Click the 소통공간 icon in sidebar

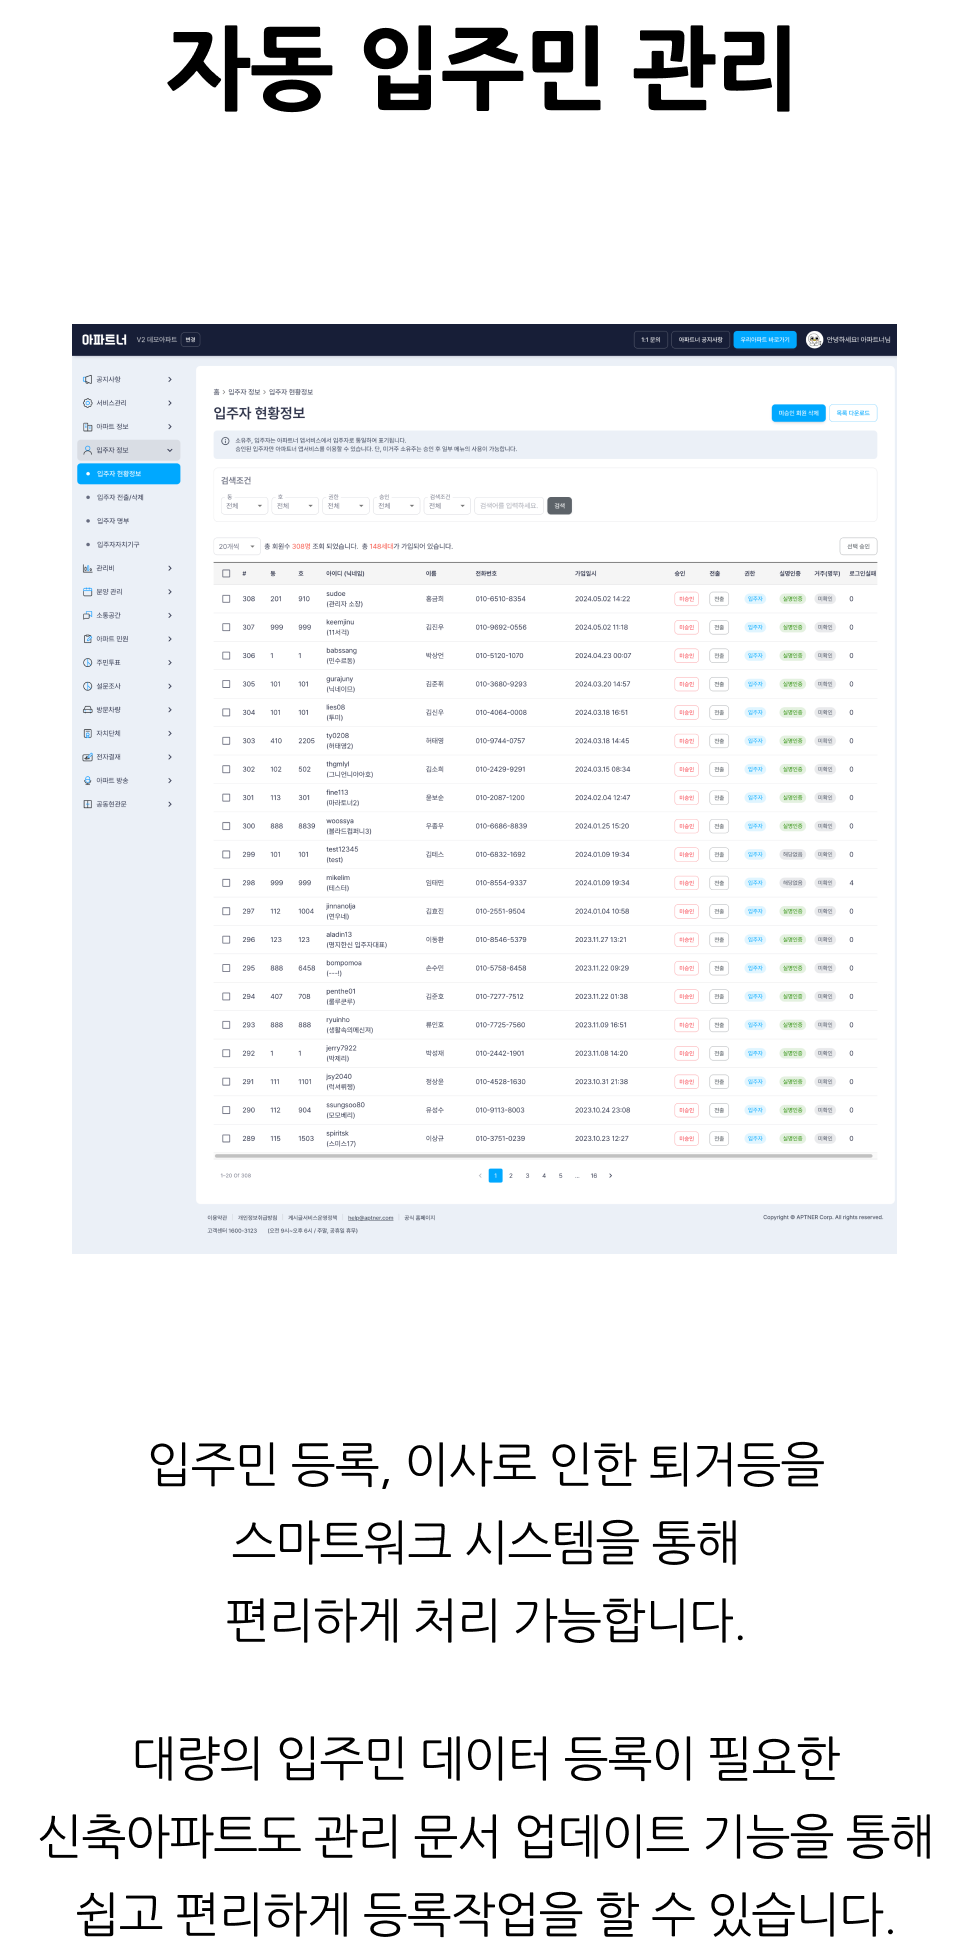[88, 615]
